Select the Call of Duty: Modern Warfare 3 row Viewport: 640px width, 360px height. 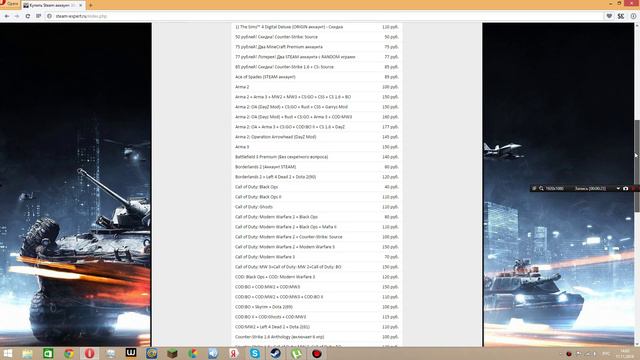click(317, 257)
